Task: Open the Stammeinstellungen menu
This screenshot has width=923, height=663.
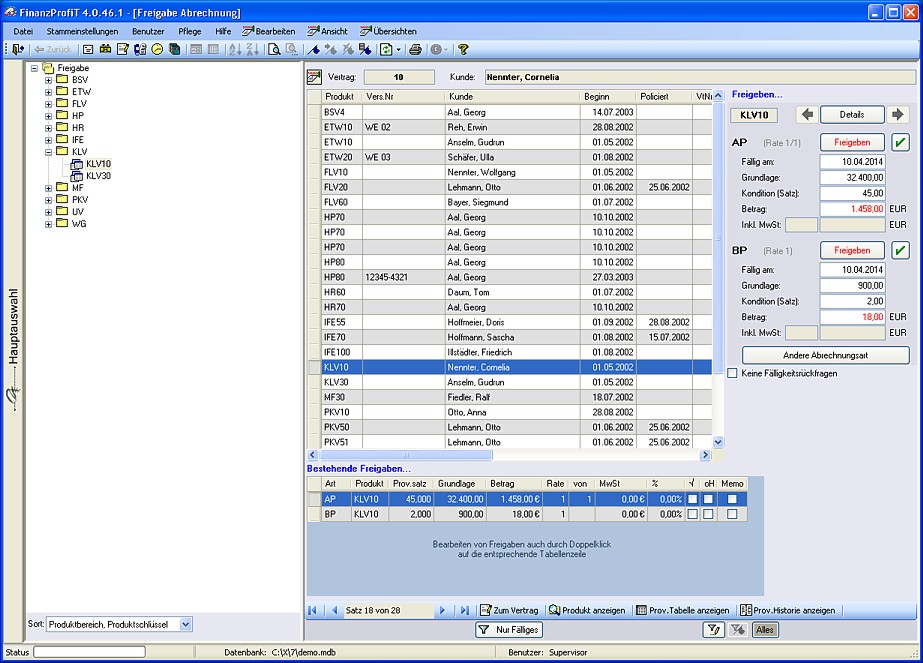Action: tap(83, 31)
